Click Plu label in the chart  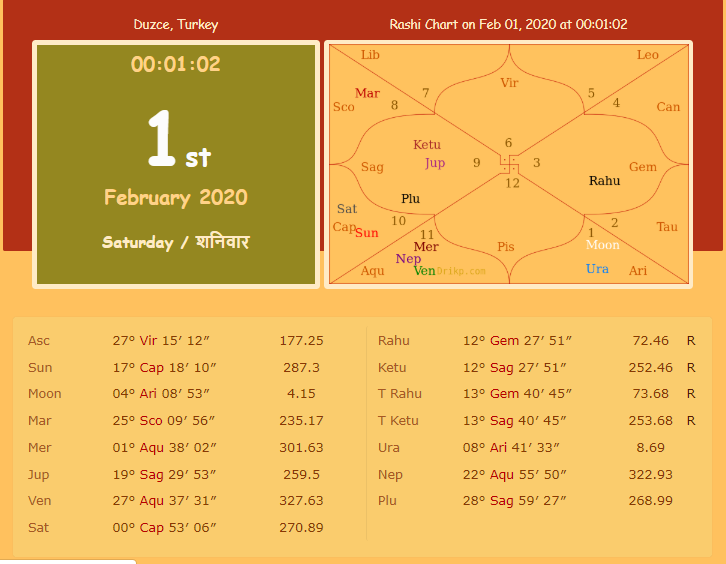(410, 199)
